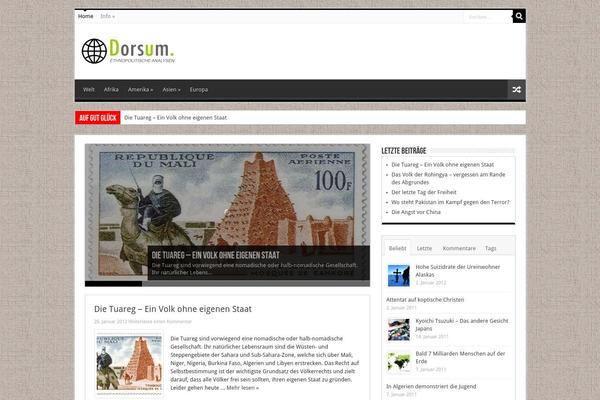The height and width of the screenshot is (400, 600).
Task: Click the search magnifier icon
Action: pos(519,16)
